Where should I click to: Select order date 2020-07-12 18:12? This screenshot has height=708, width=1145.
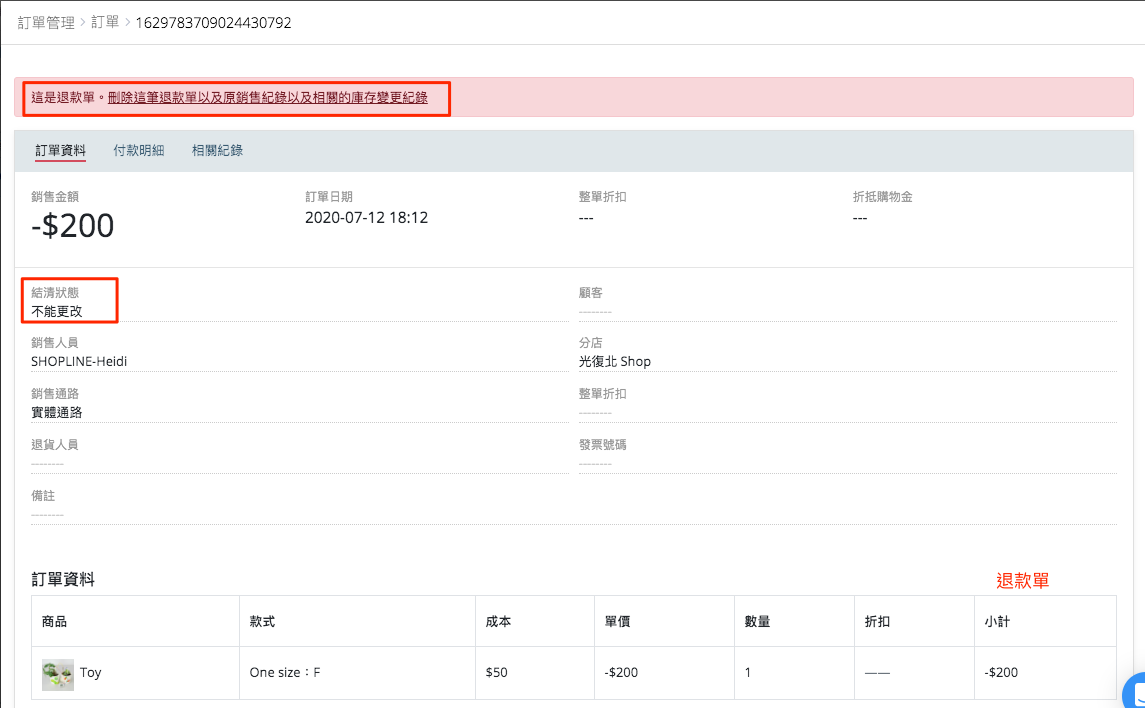[366, 218]
